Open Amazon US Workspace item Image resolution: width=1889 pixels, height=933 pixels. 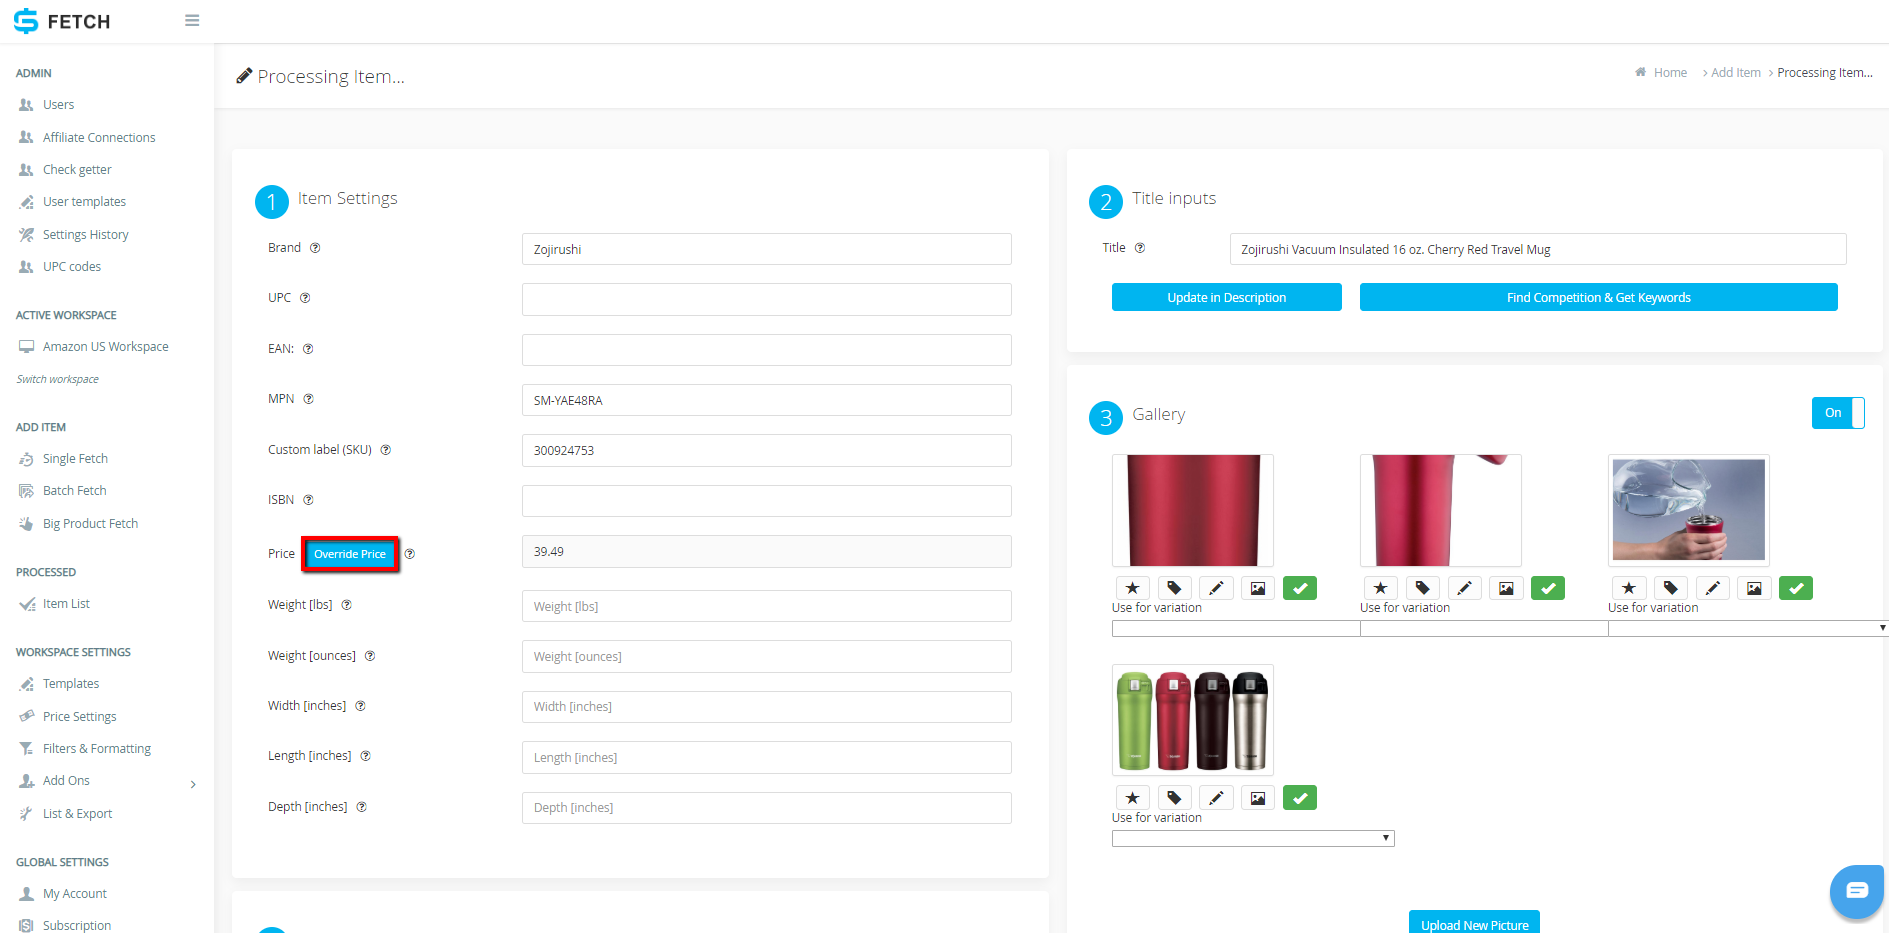(x=105, y=347)
